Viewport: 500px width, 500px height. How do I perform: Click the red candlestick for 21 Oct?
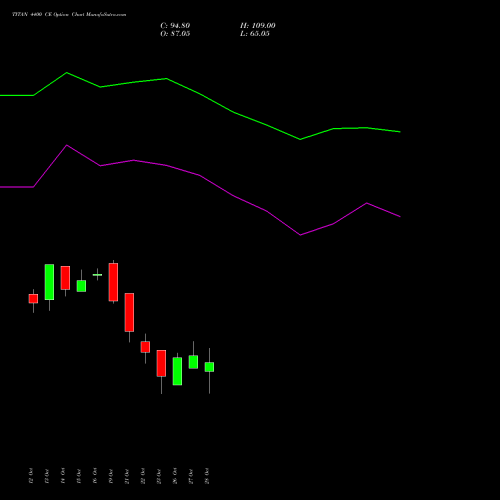[129, 312]
